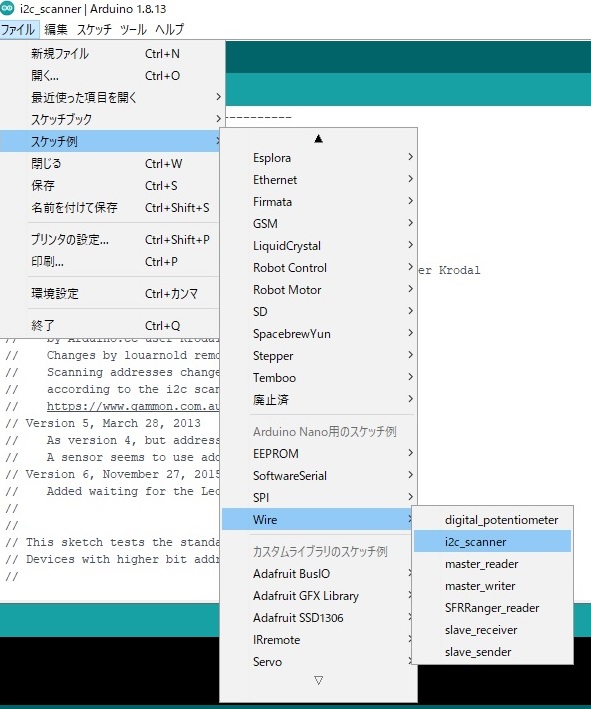
Task: Click 'Changes by louarnold' comment line
Action: pos(112,355)
